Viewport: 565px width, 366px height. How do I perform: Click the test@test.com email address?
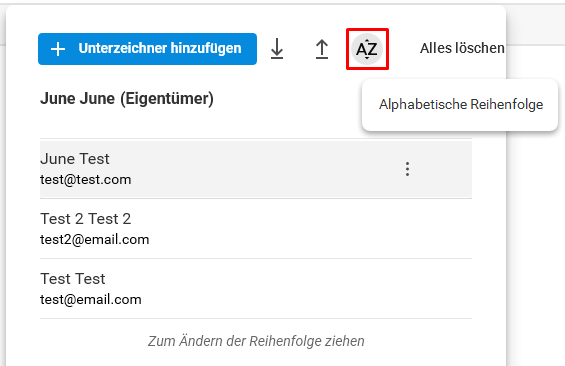(x=85, y=179)
